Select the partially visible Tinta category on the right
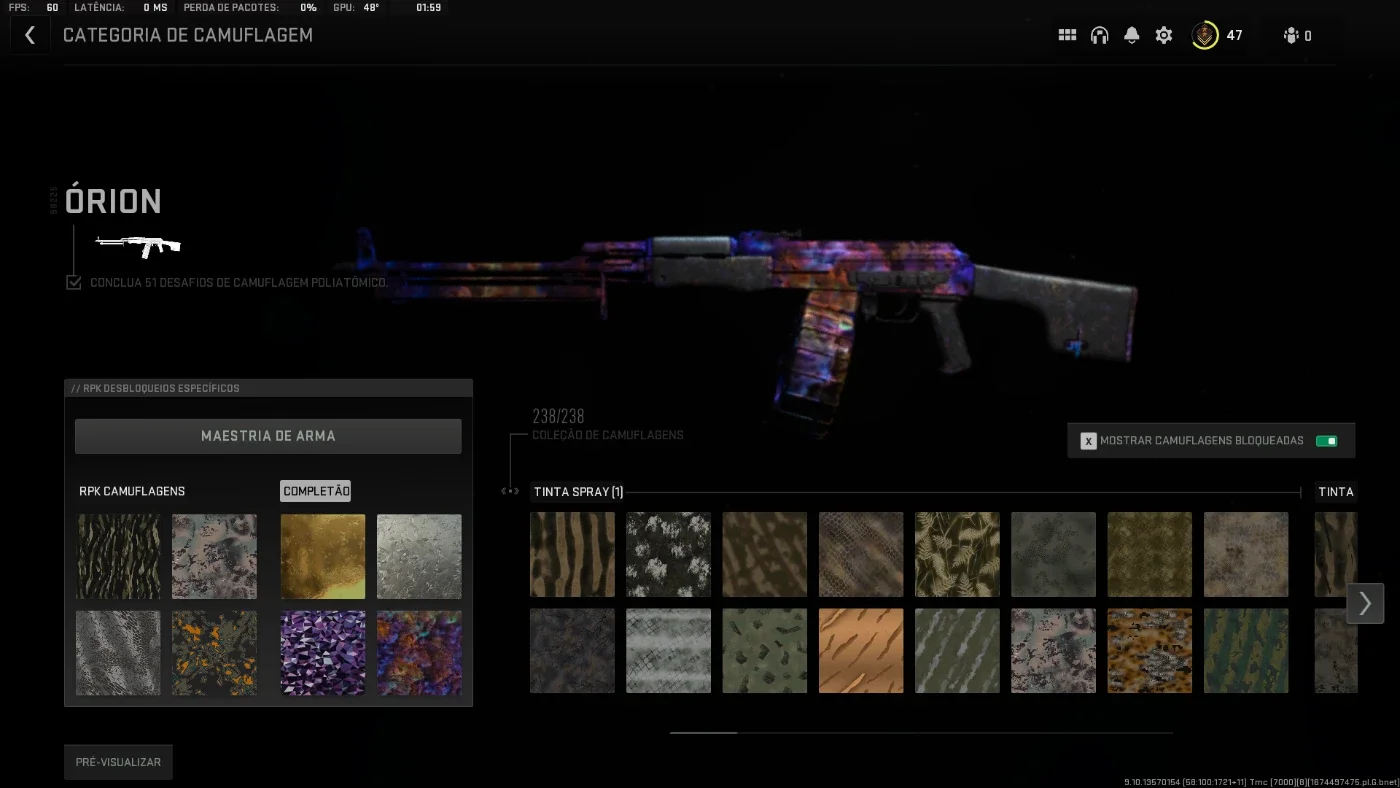The width and height of the screenshot is (1400, 788). click(1336, 492)
